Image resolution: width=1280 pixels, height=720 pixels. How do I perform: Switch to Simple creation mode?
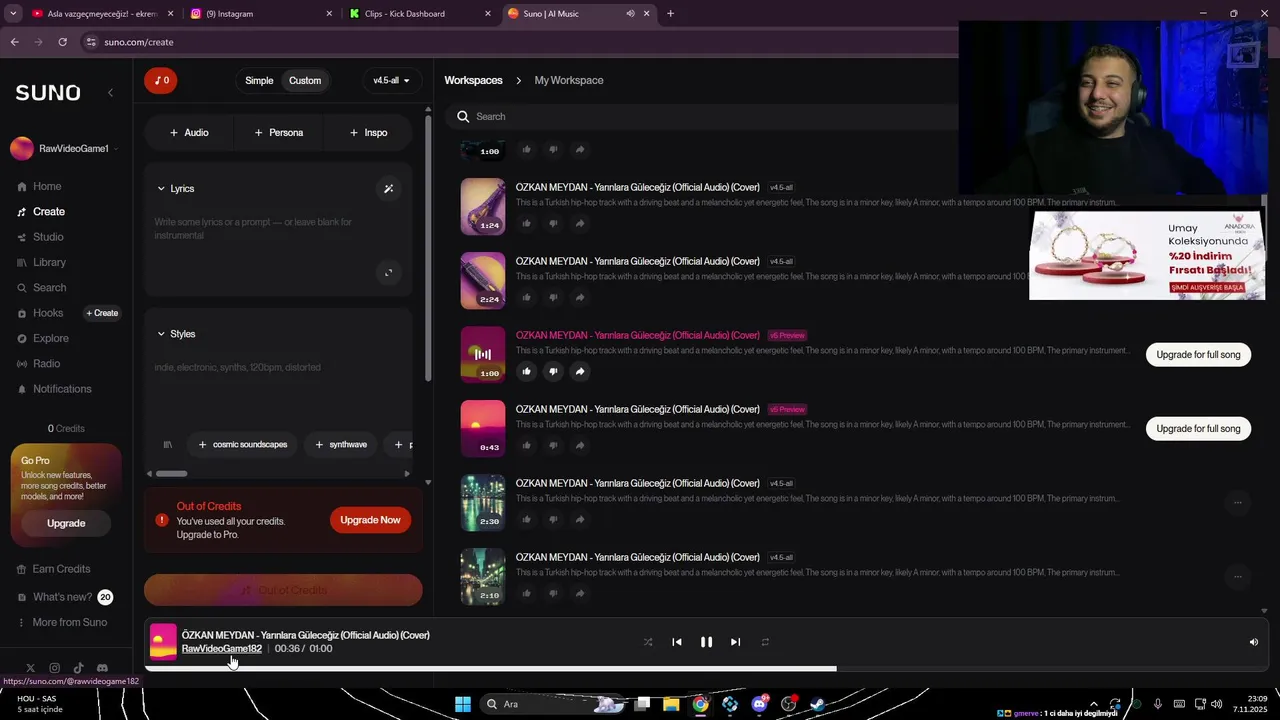coord(259,81)
